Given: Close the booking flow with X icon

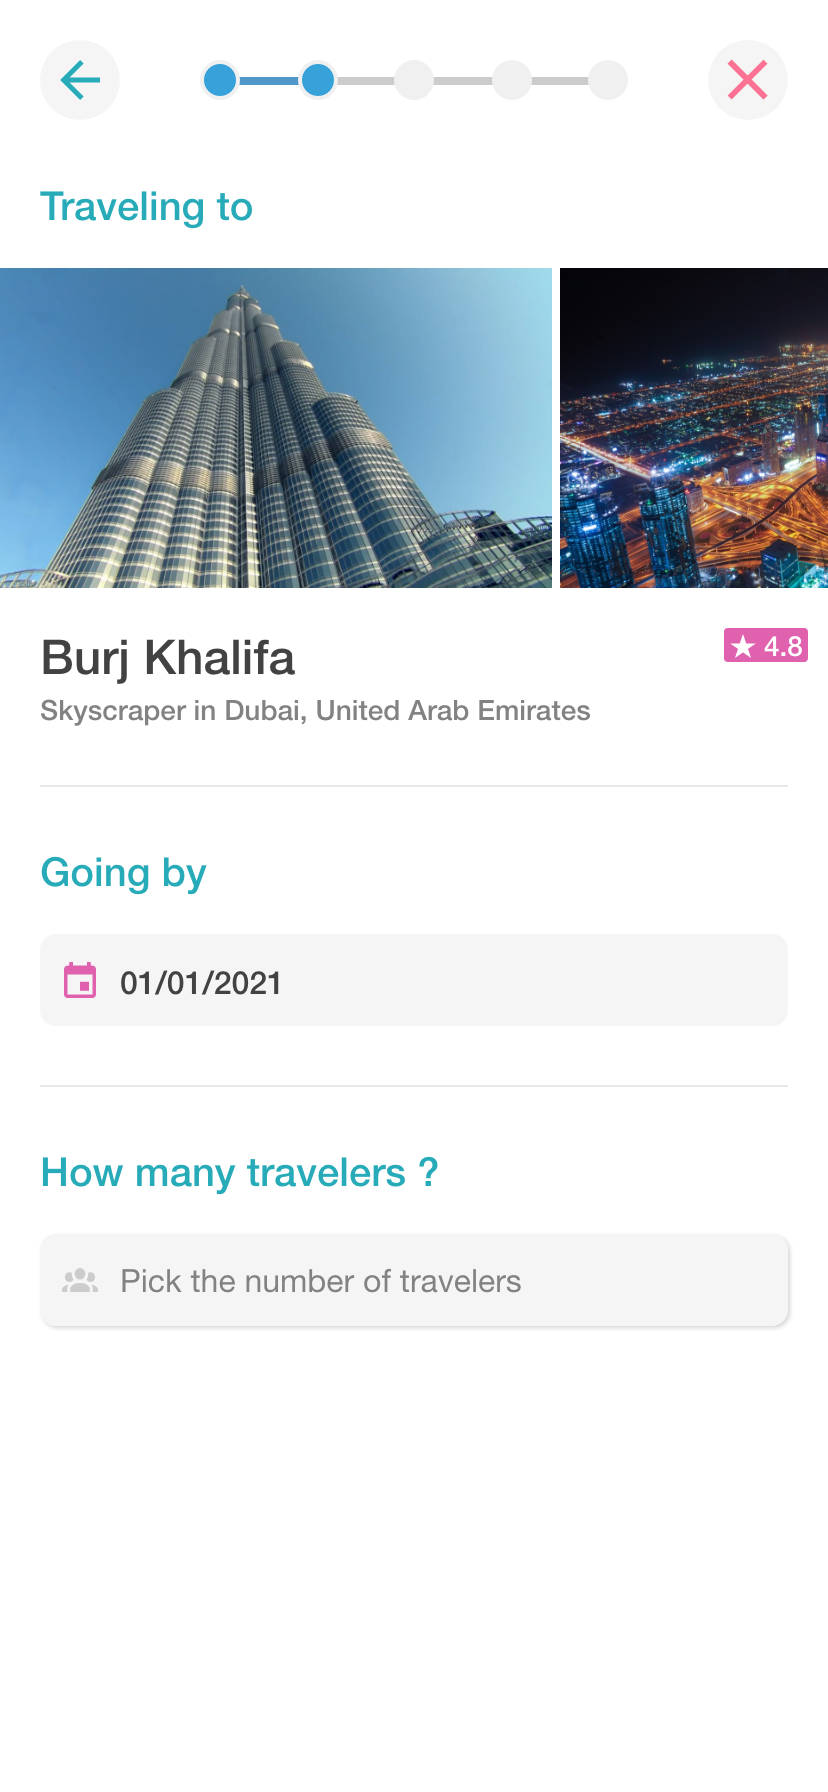Looking at the screenshot, I should click(747, 80).
